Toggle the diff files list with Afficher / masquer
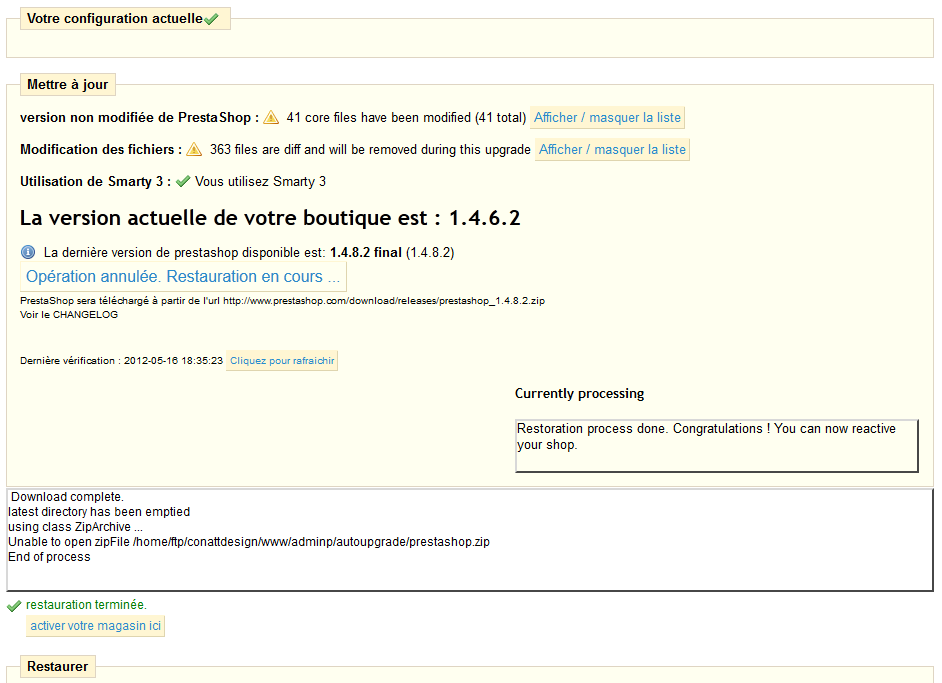 coord(612,150)
